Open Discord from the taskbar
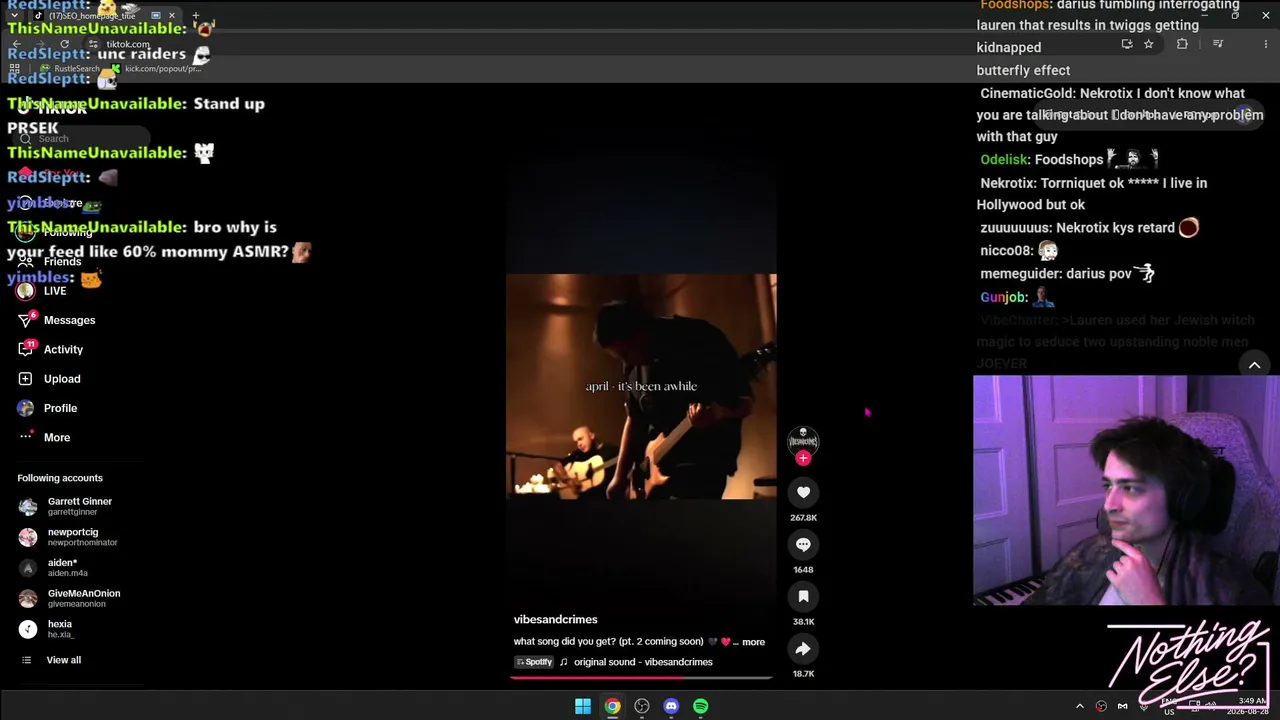This screenshot has height=720, width=1280. pos(671,706)
